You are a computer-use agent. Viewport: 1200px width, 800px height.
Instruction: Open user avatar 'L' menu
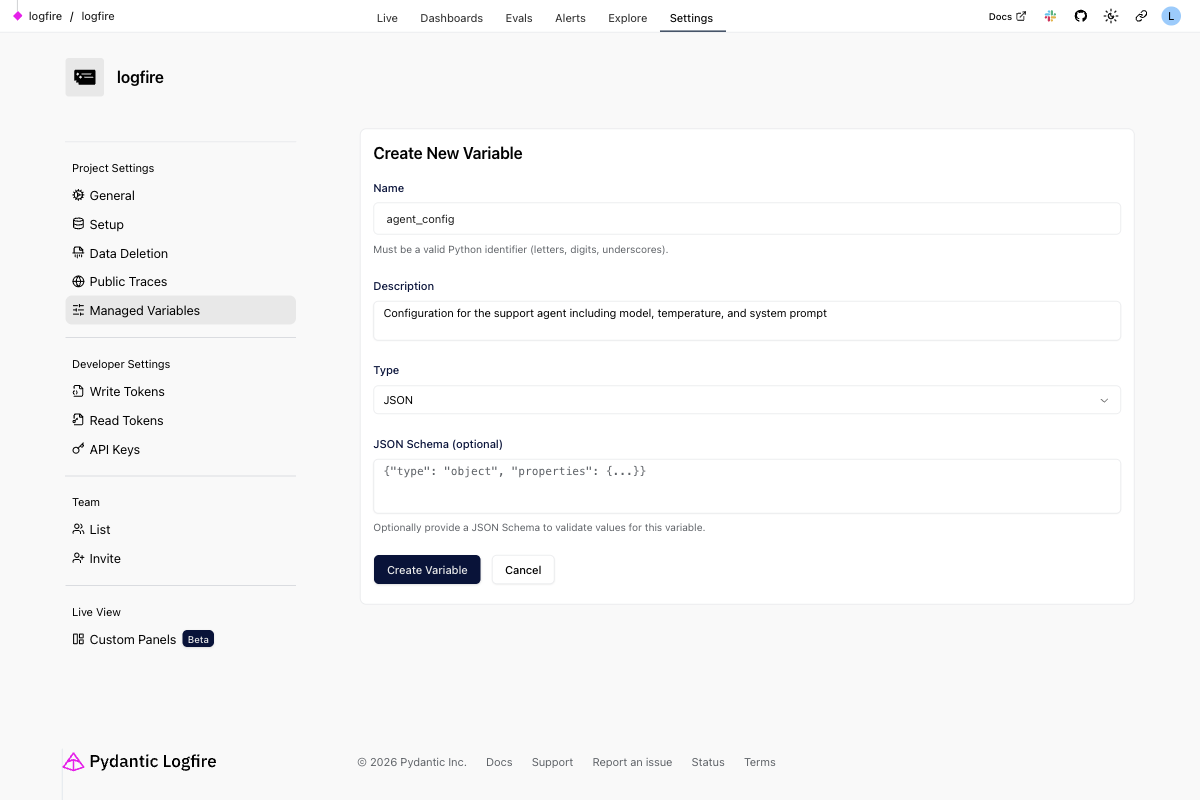[x=1171, y=17]
